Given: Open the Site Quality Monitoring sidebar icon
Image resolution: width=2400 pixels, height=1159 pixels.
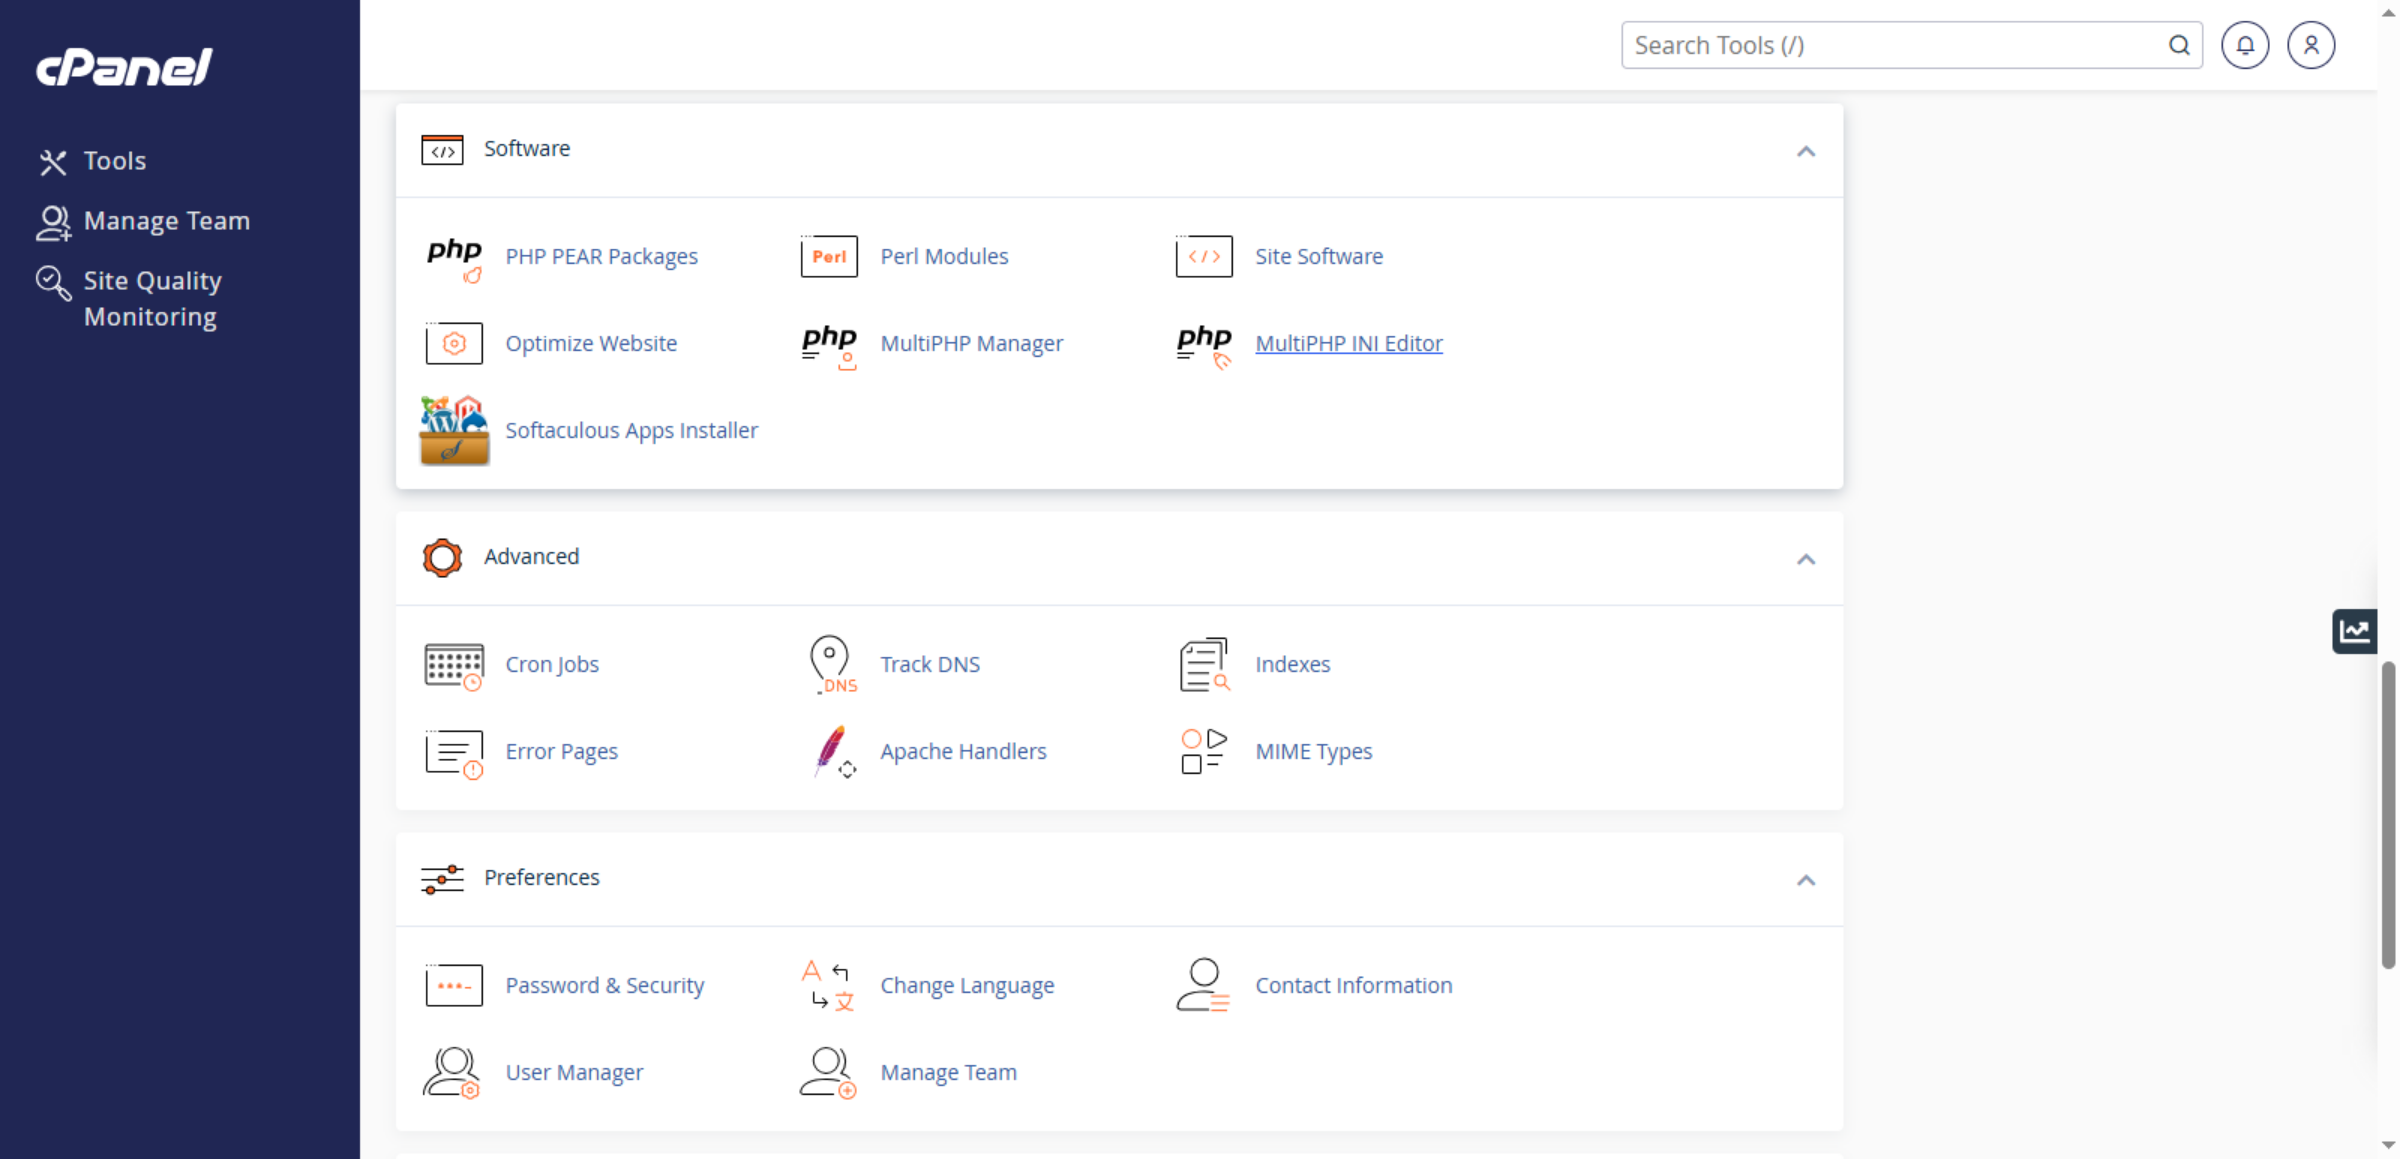Looking at the screenshot, I should click(x=53, y=283).
